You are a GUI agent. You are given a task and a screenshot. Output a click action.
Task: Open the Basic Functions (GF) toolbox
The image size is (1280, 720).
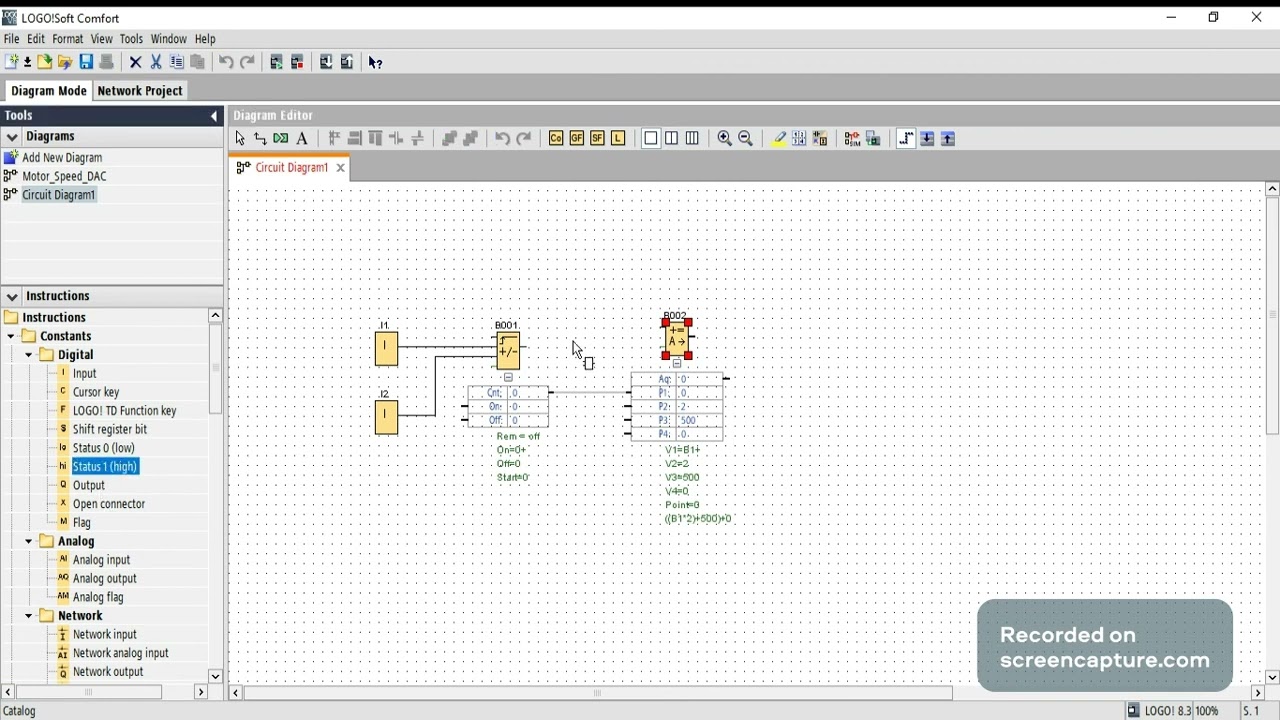(x=577, y=139)
